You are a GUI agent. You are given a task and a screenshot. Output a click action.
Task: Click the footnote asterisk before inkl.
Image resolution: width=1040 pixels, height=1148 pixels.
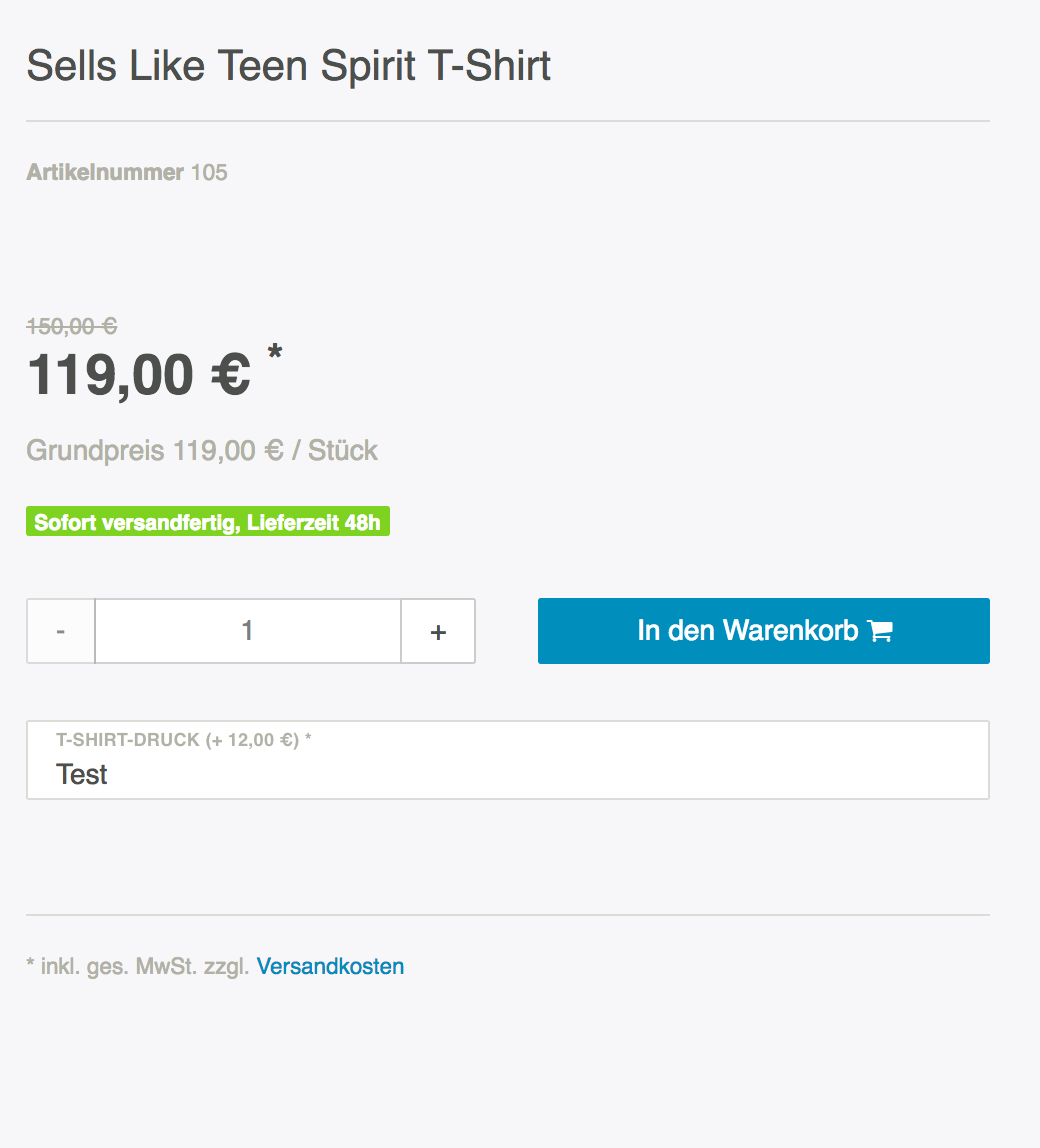tap(30, 966)
